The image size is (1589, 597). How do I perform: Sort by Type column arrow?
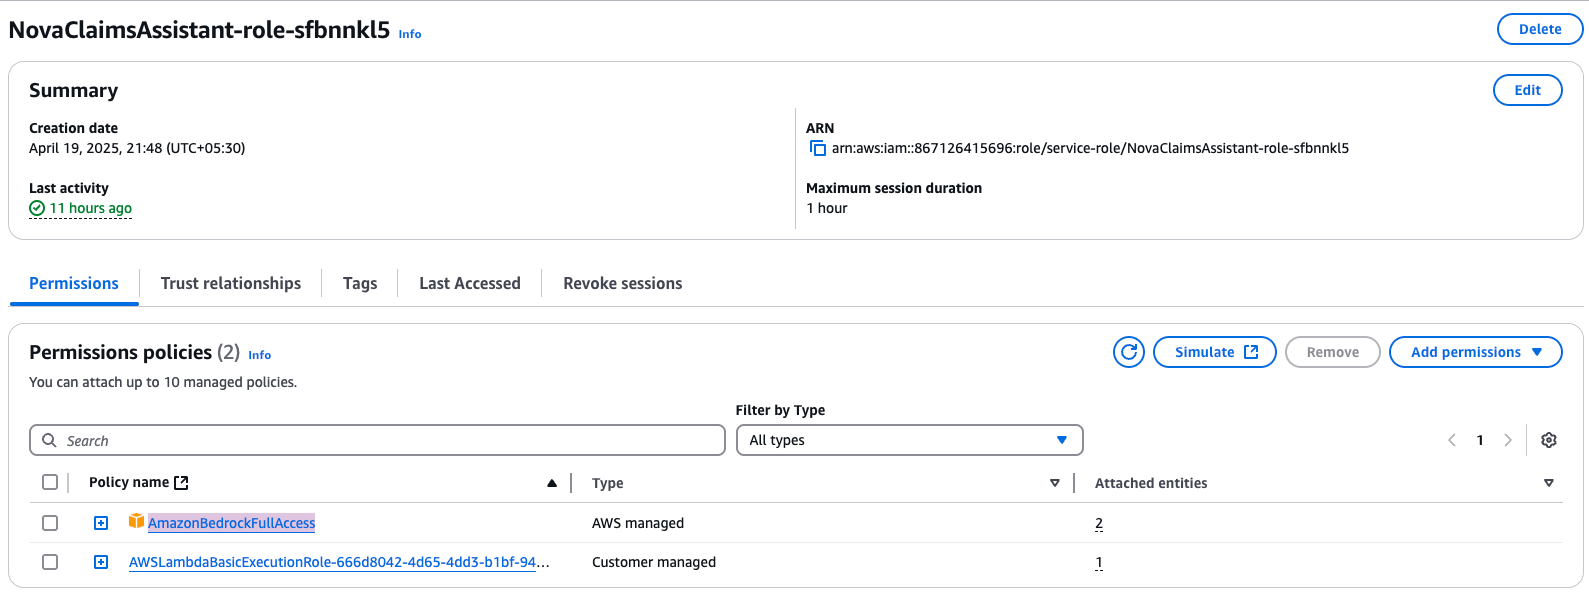[x=1055, y=483]
